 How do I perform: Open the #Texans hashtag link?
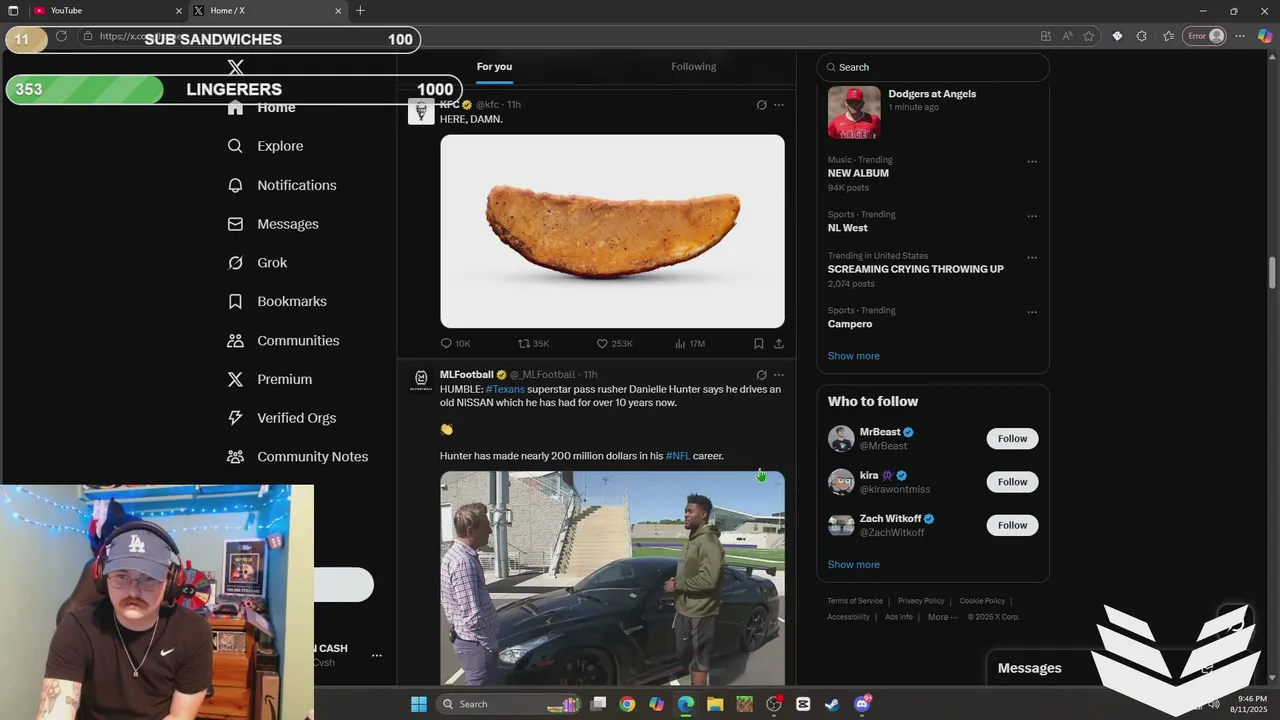pyautogui.click(x=505, y=389)
